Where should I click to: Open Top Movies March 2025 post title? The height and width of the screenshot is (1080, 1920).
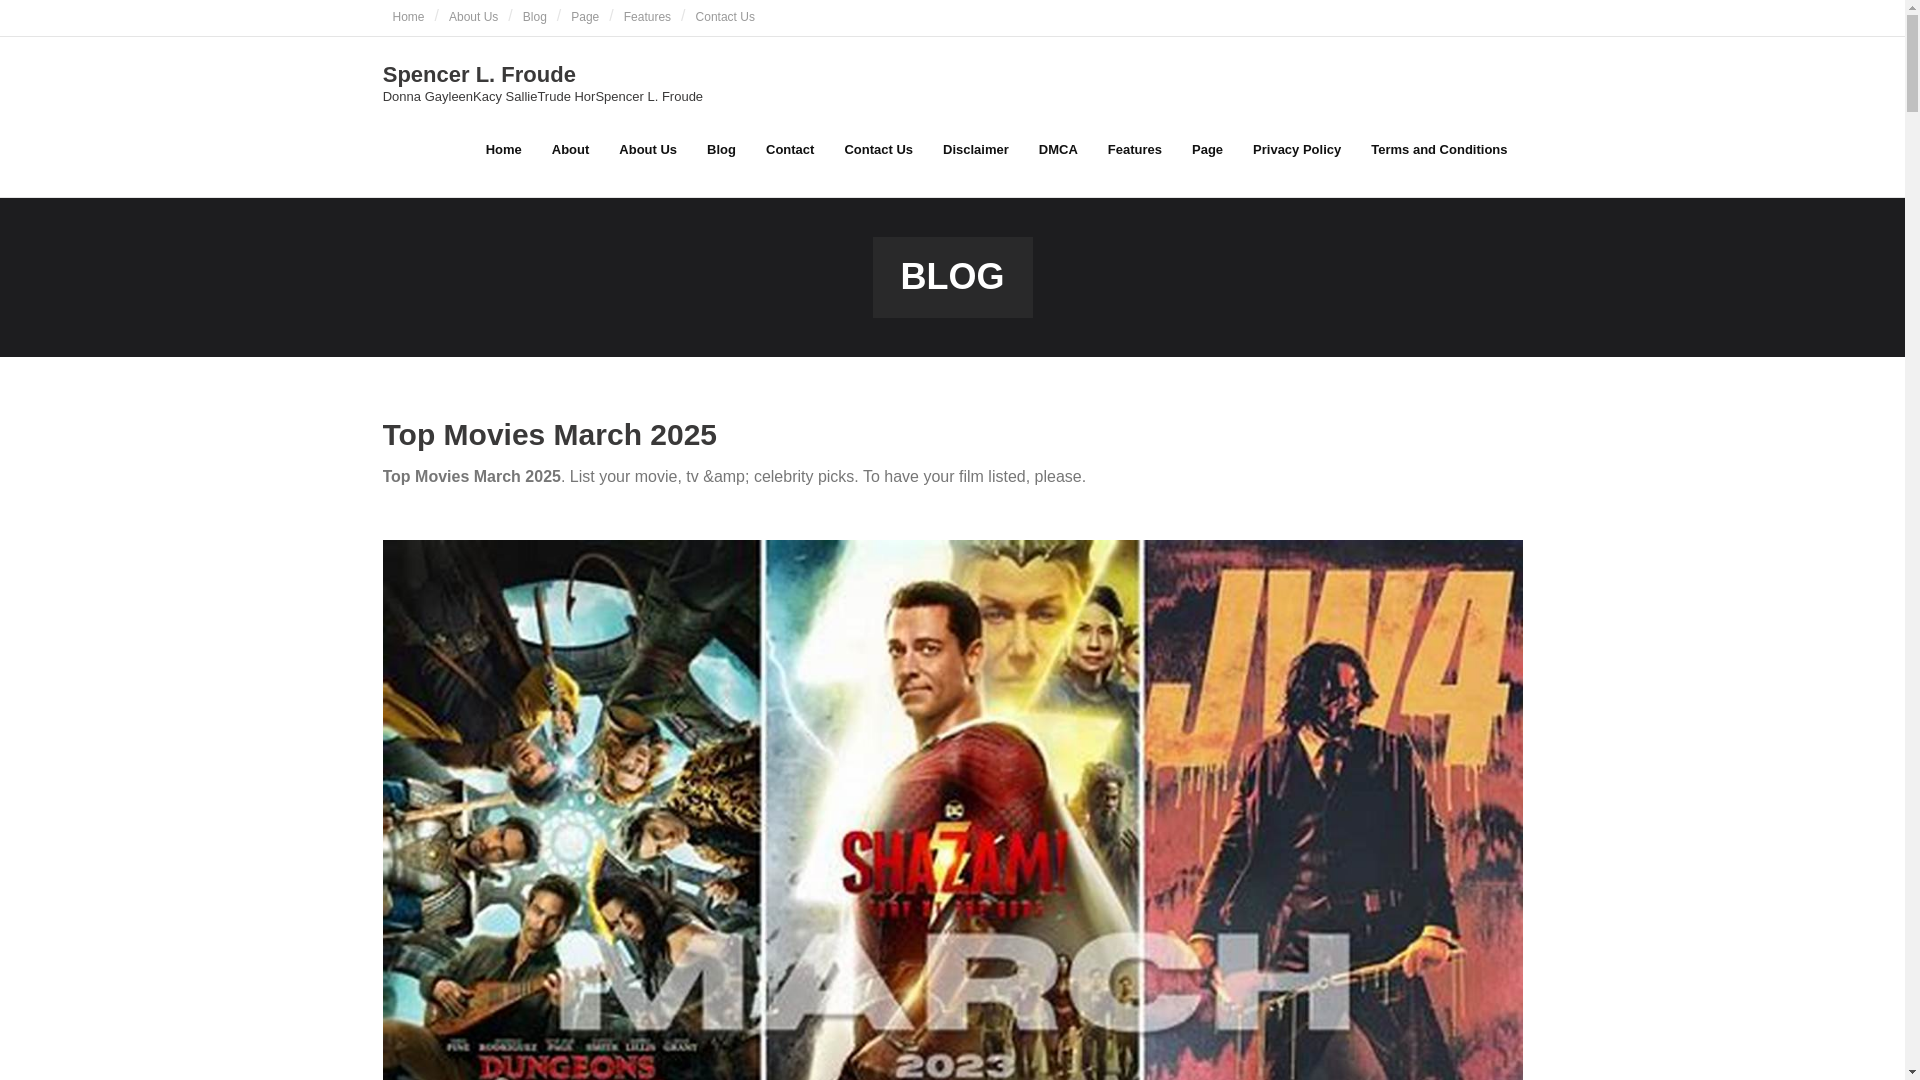coord(549,435)
